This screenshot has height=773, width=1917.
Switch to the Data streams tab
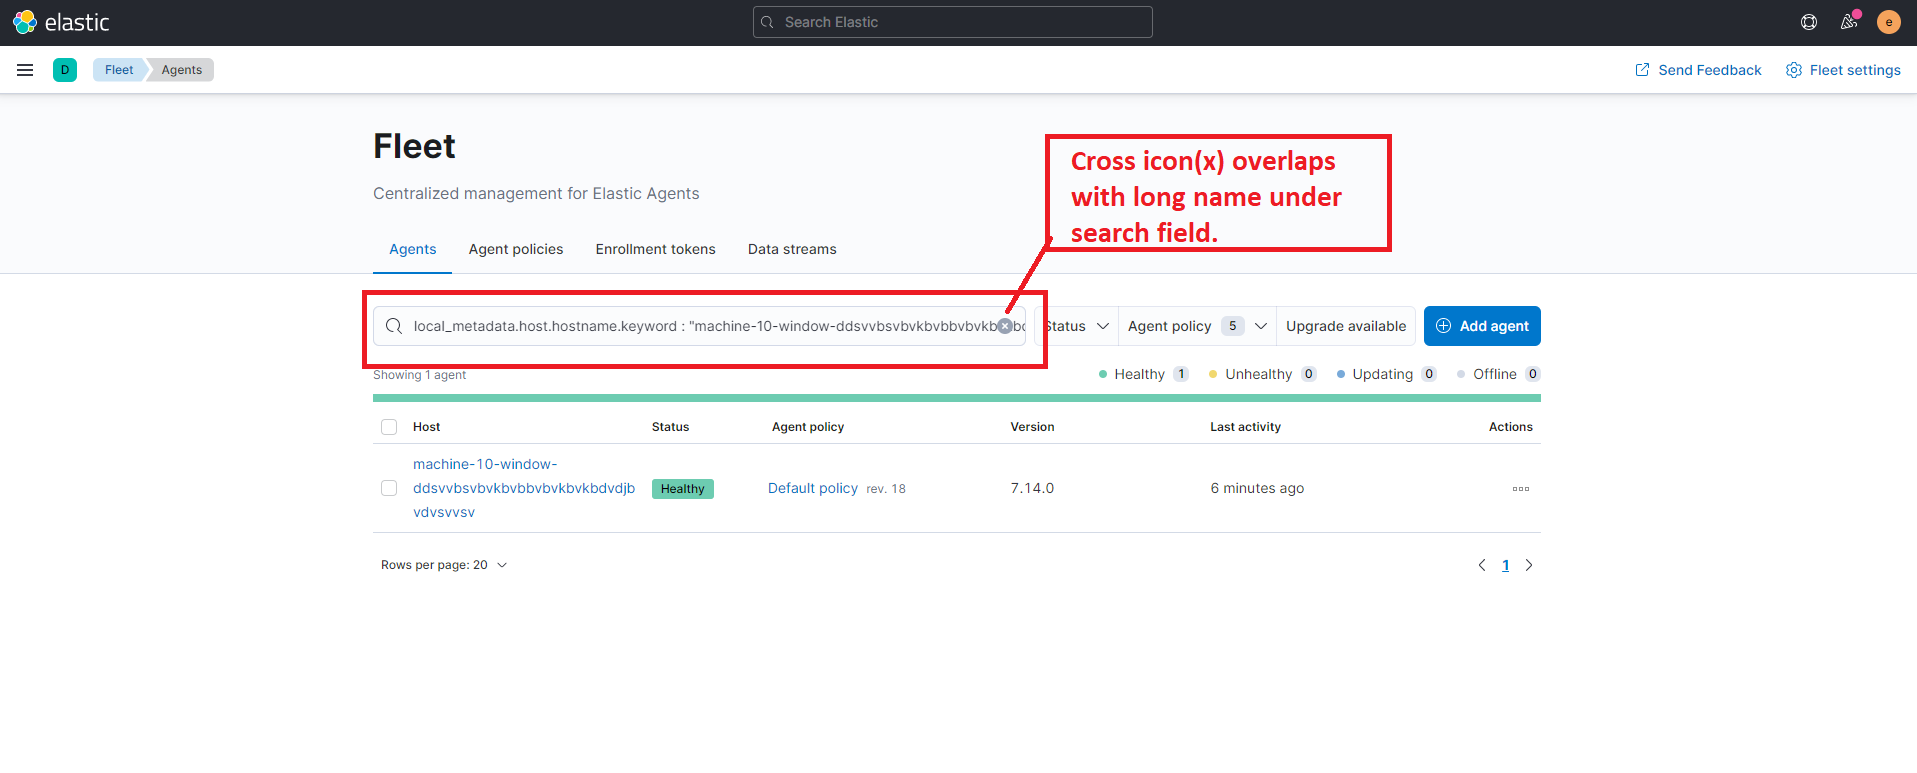[x=792, y=249]
